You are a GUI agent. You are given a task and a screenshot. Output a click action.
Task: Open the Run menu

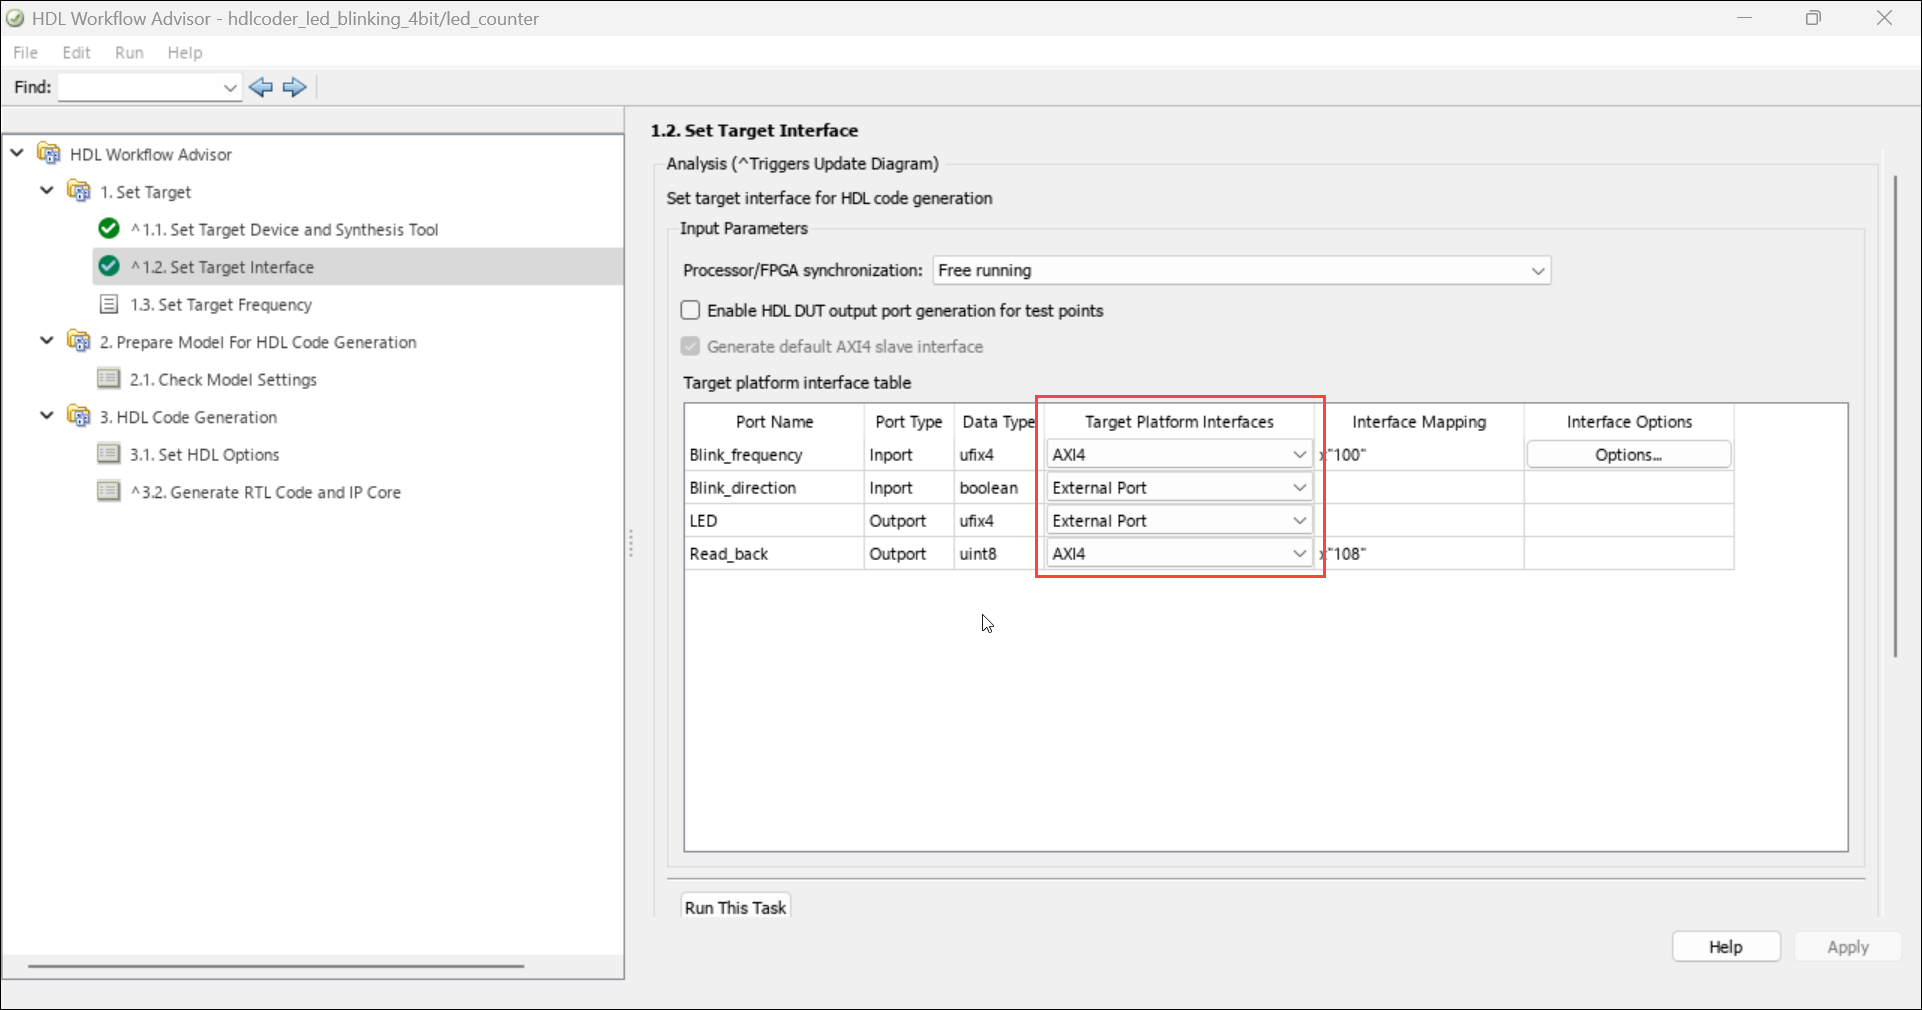(x=129, y=53)
